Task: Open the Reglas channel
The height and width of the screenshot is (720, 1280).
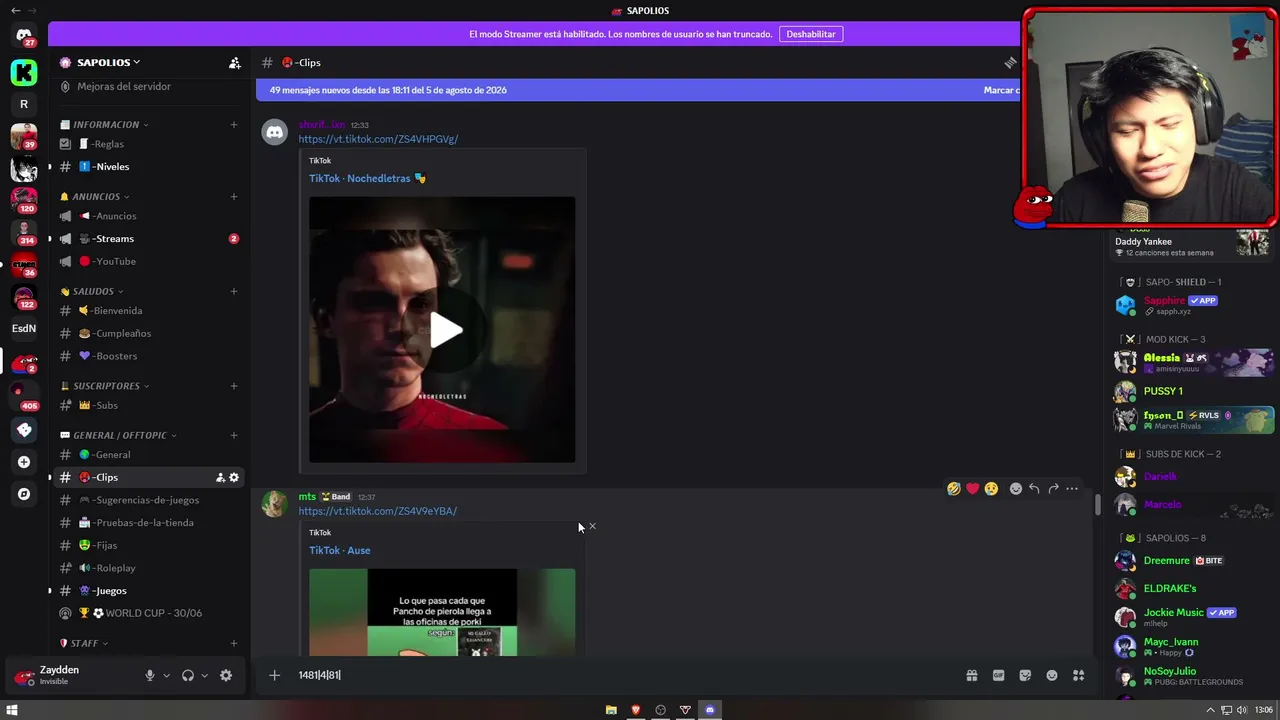Action: (150, 144)
